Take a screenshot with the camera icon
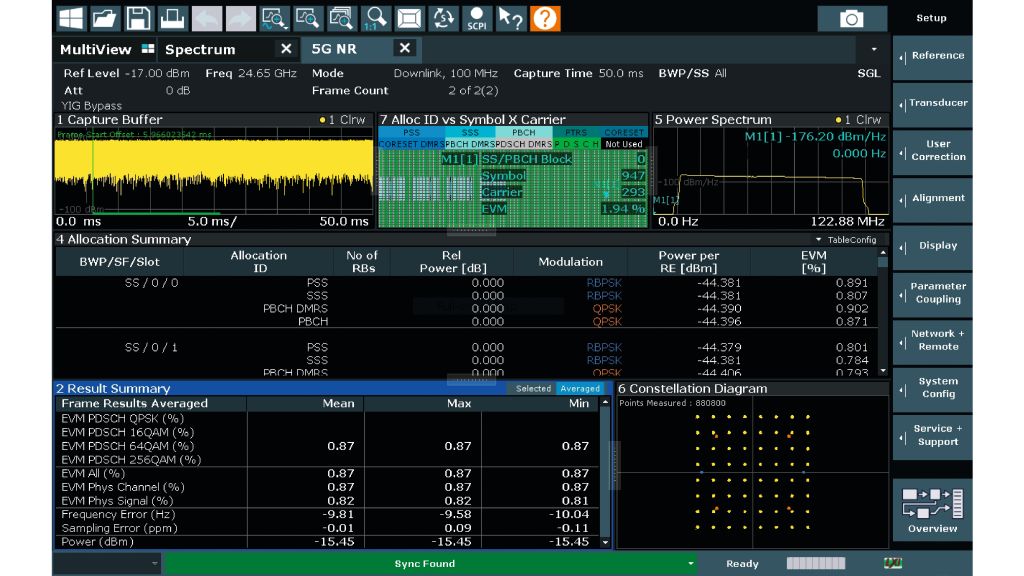1024x576 pixels. [851, 18]
